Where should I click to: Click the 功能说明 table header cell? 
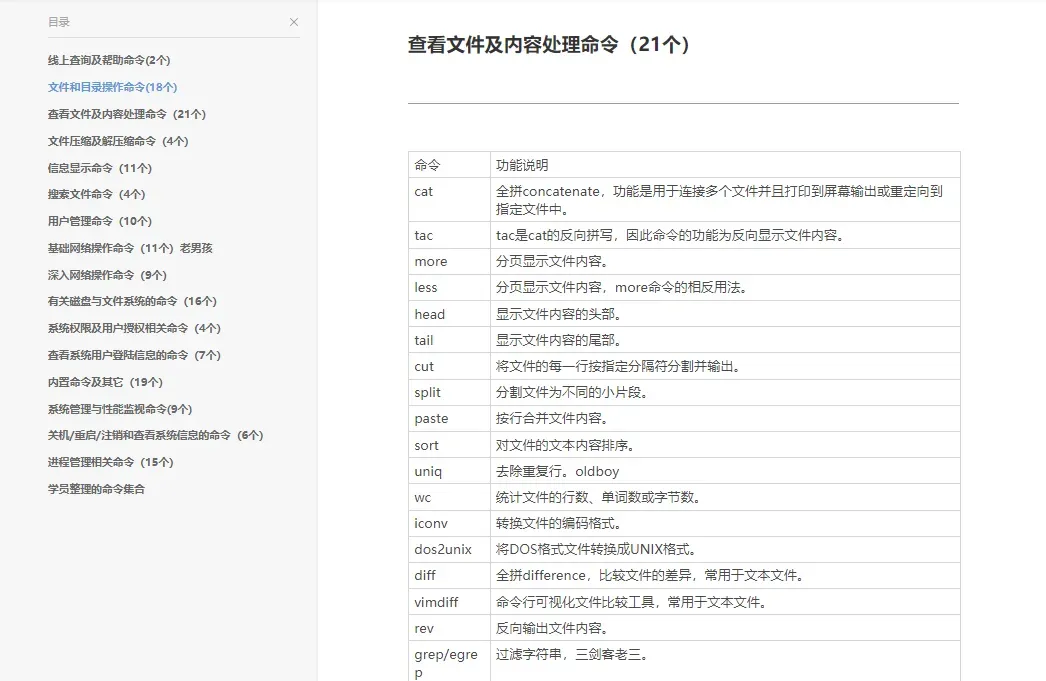[725, 165]
